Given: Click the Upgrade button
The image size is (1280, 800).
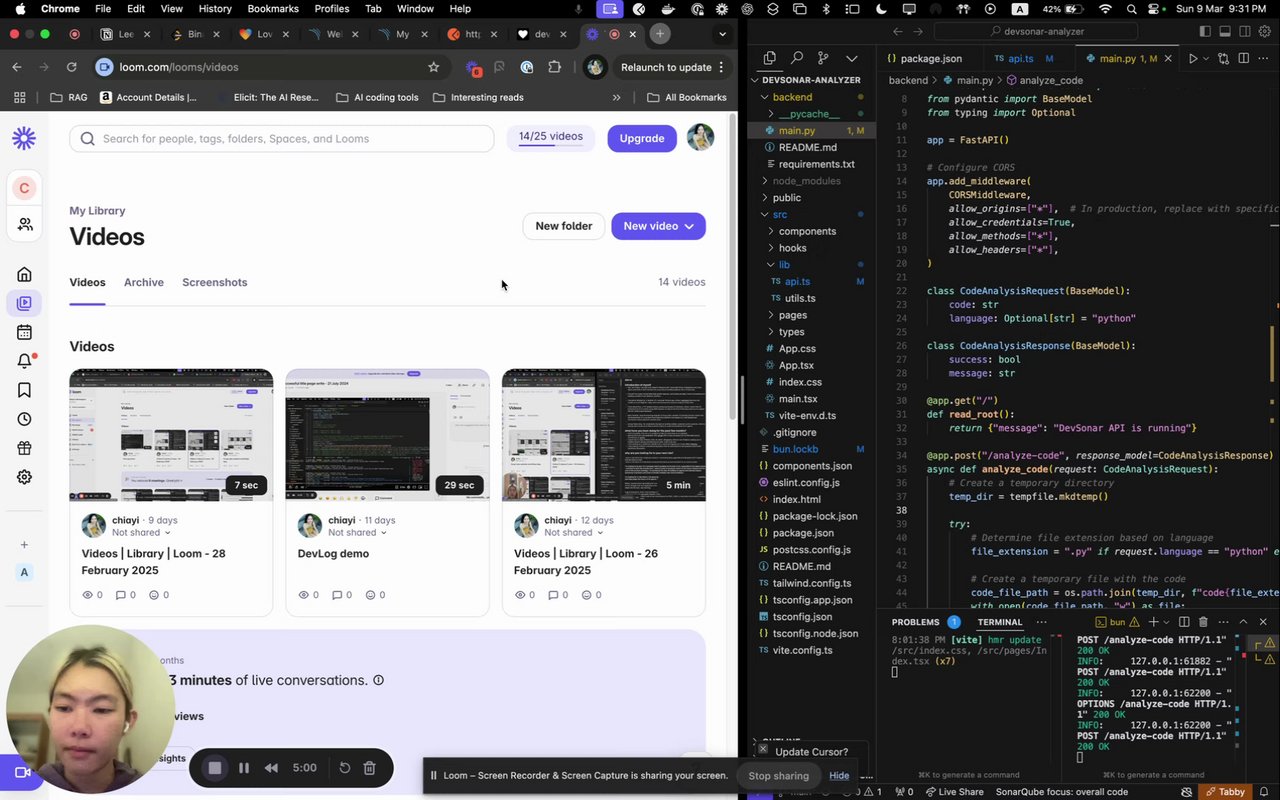Looking at the screenshot, I should coord(642,138).
